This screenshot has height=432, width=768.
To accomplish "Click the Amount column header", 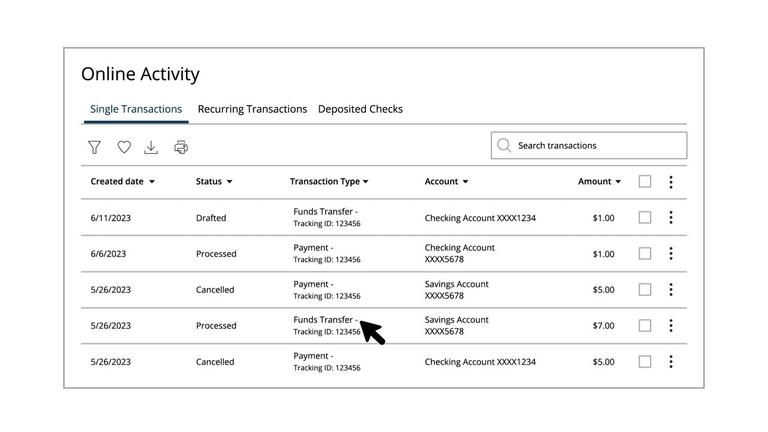I will 599,182.
